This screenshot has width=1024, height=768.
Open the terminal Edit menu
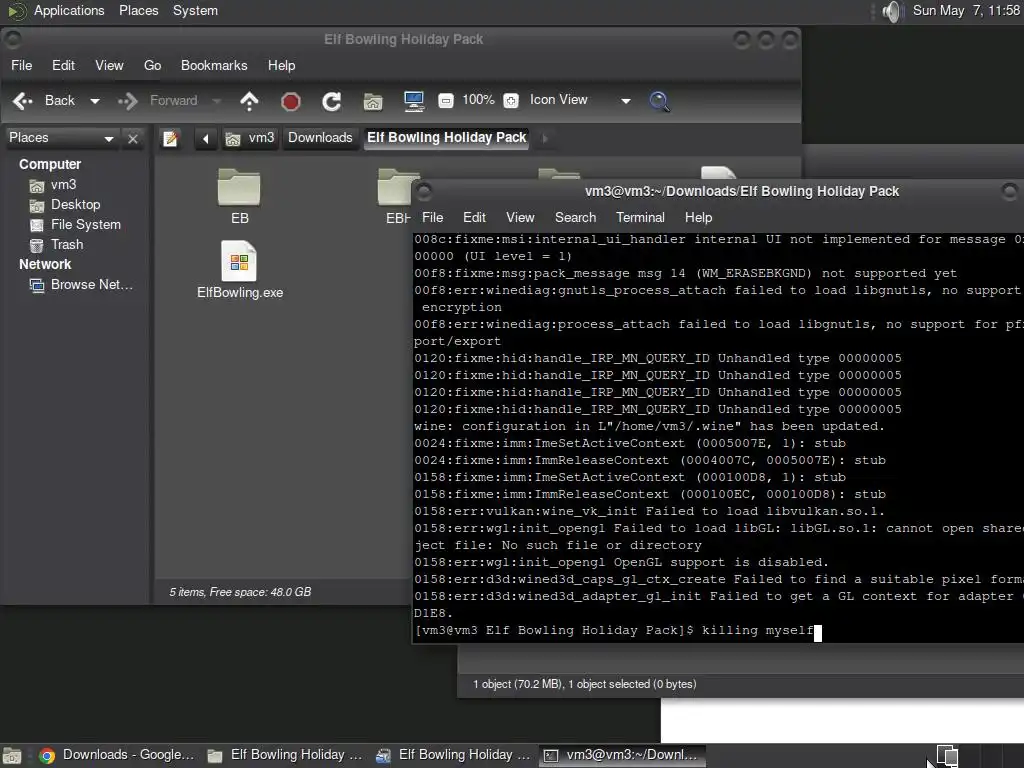474,217
